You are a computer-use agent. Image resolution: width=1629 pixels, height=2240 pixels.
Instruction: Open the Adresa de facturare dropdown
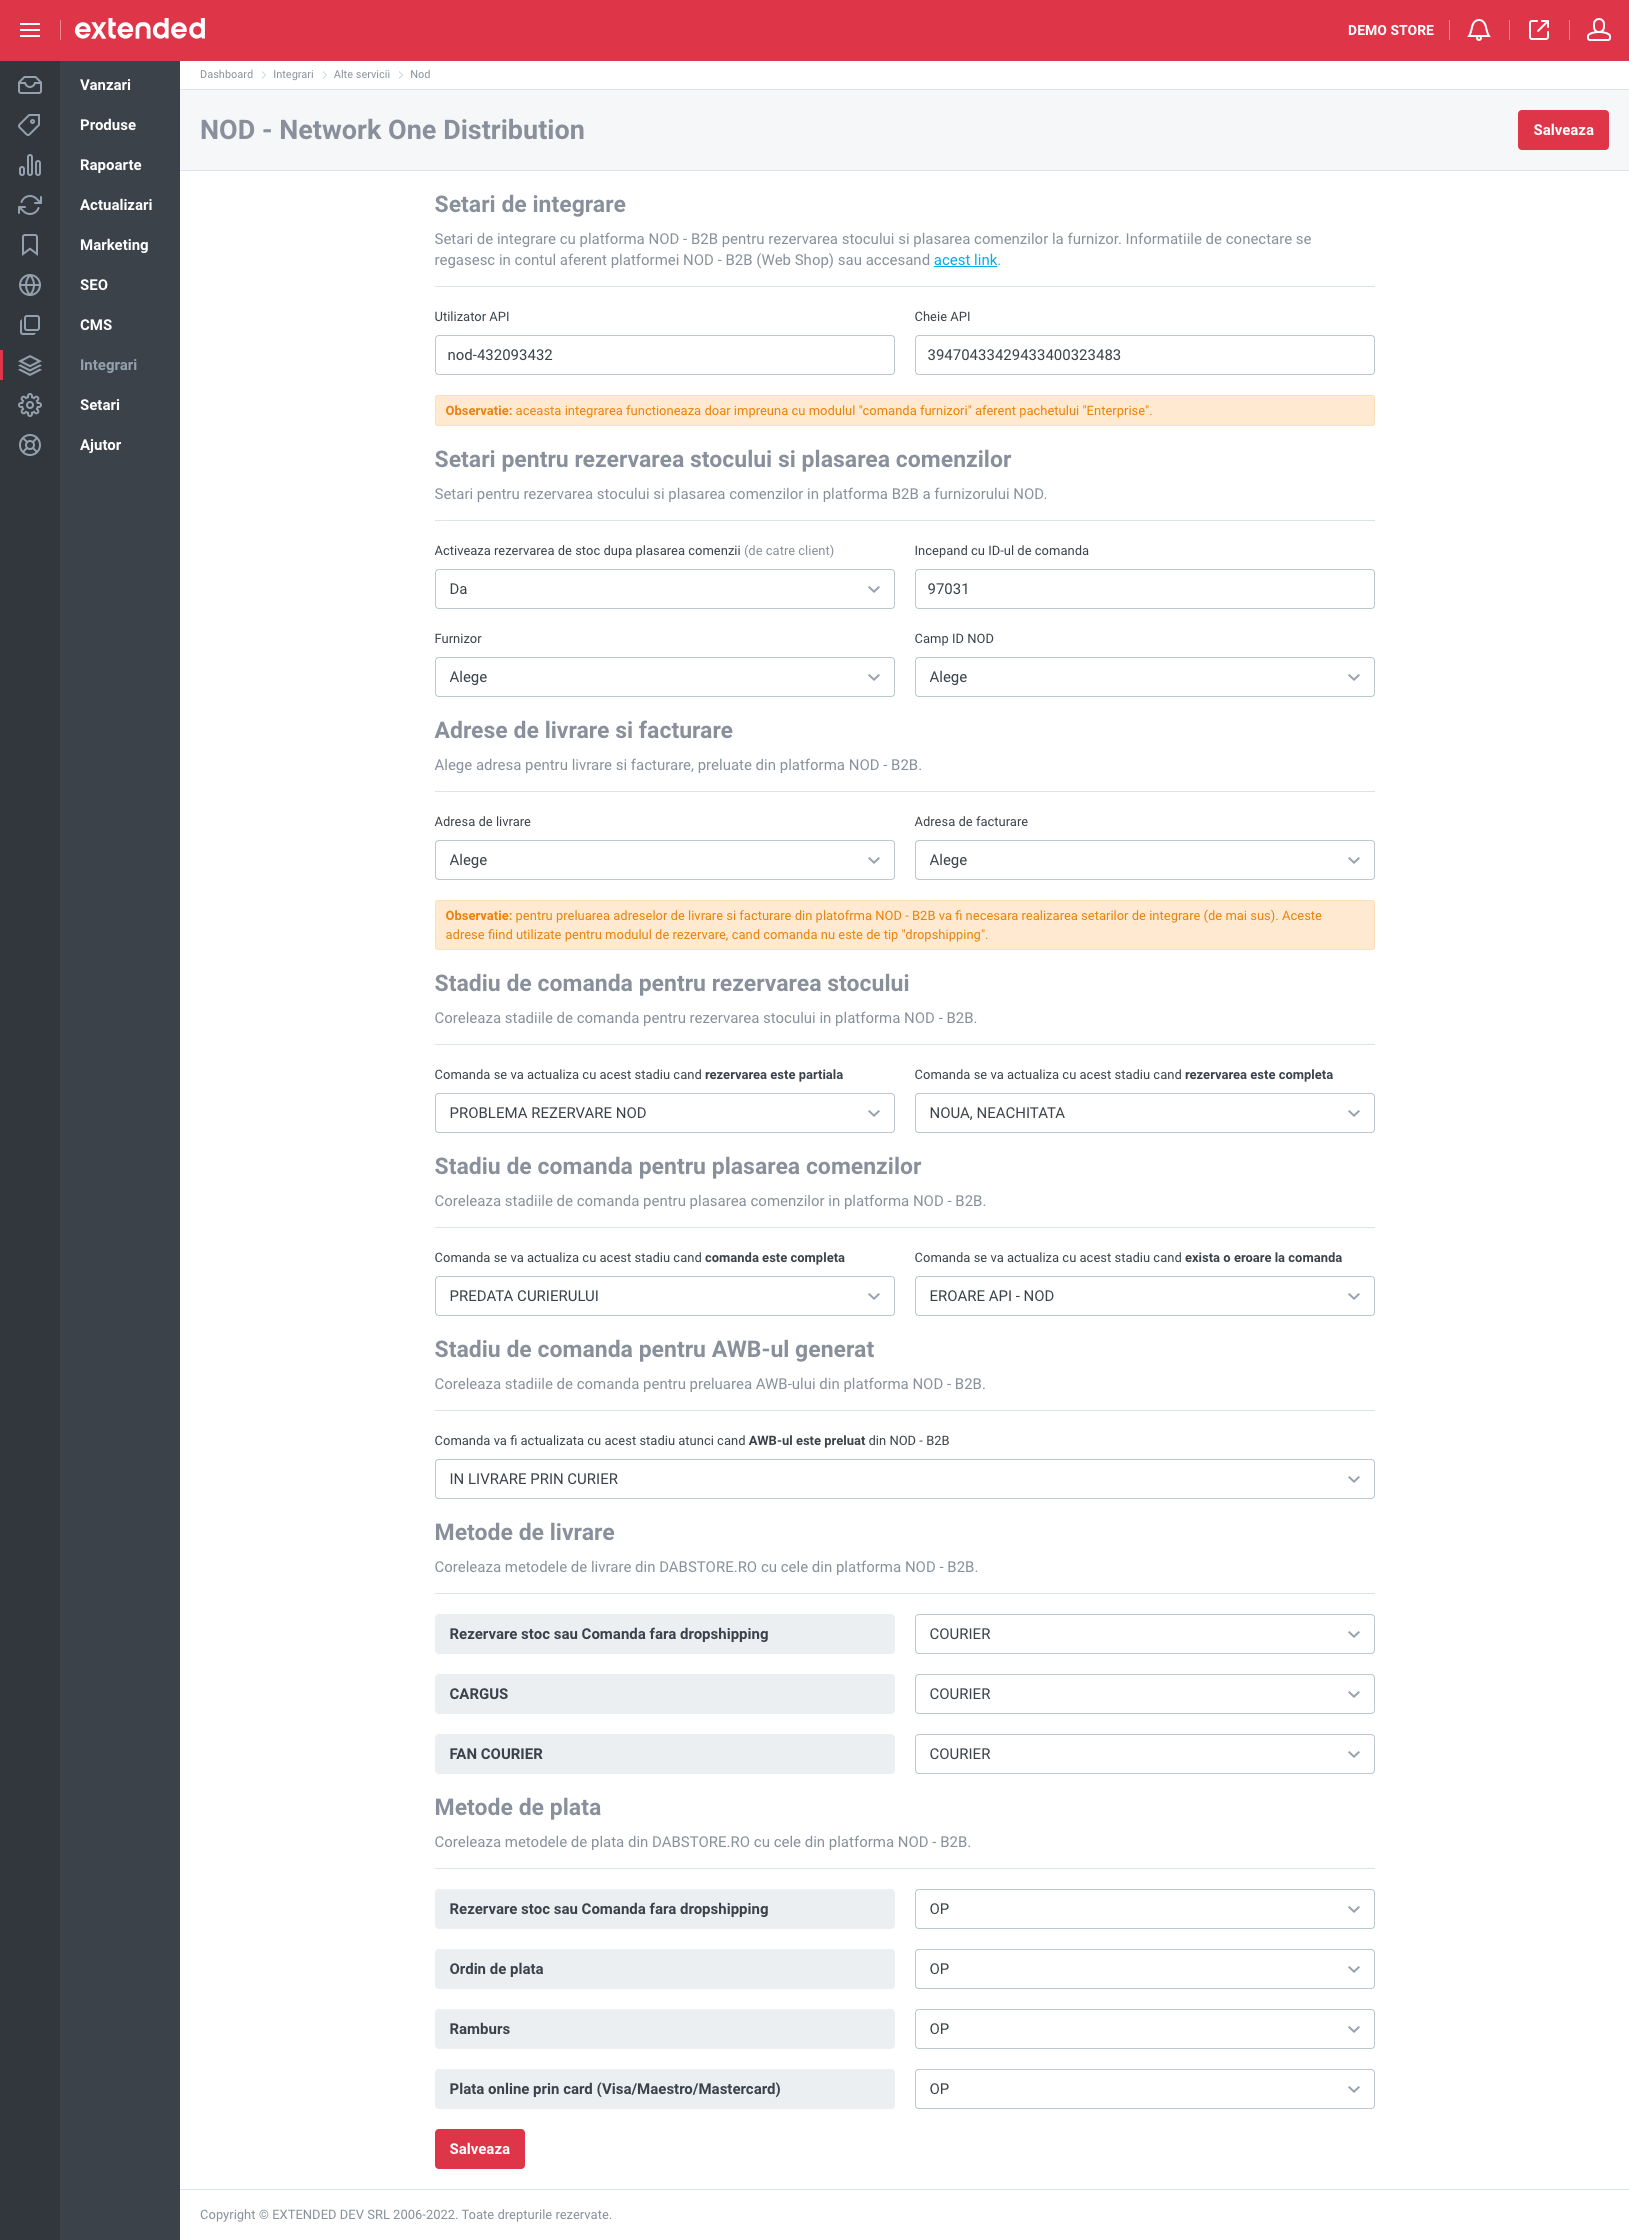[1144, 860]
